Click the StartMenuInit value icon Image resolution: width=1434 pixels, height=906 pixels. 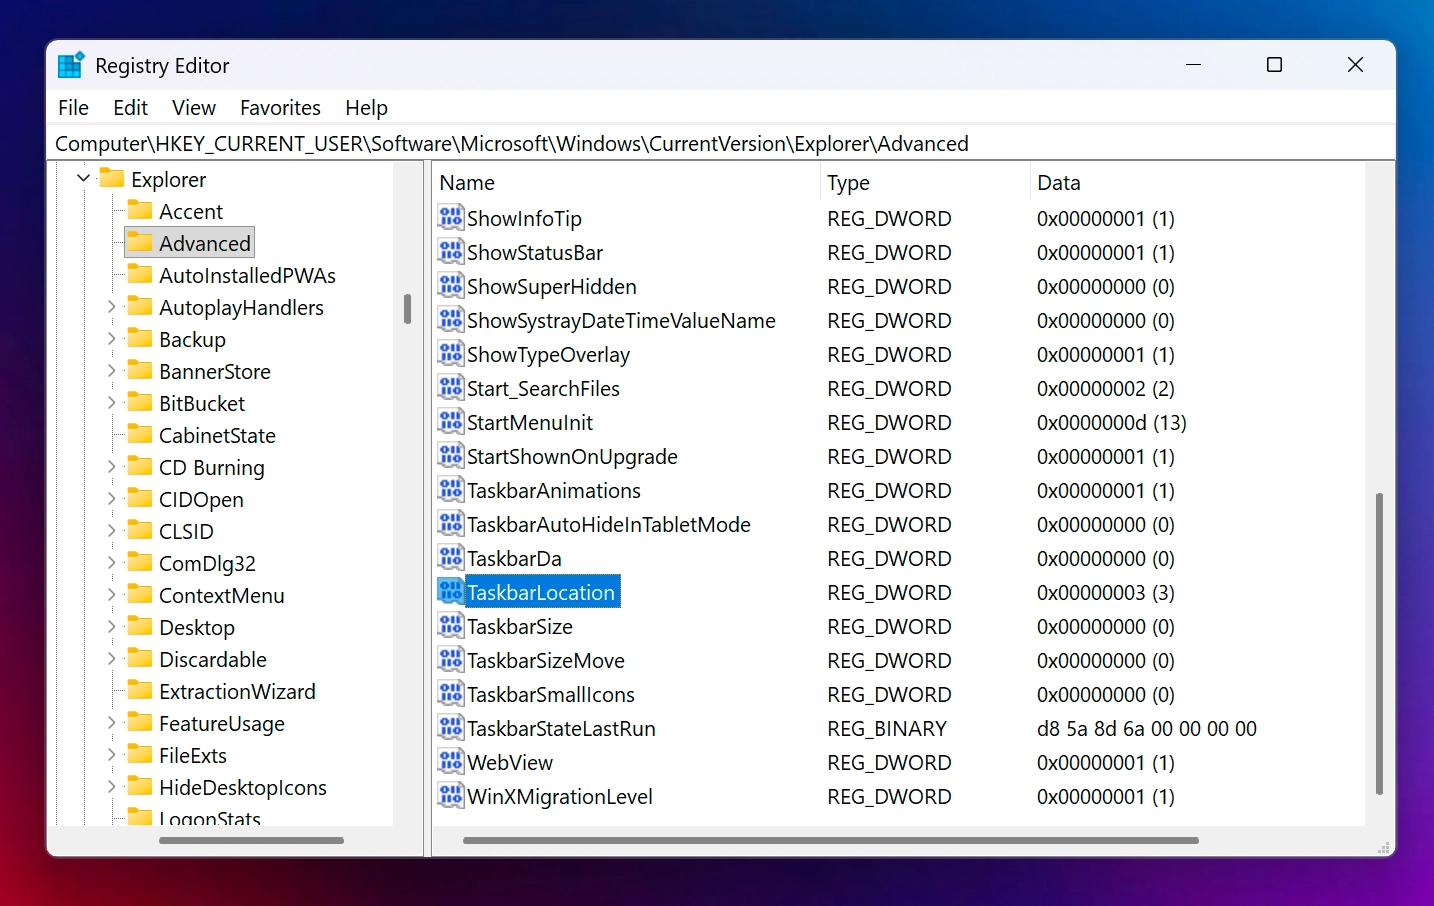[x=451, y=421]
